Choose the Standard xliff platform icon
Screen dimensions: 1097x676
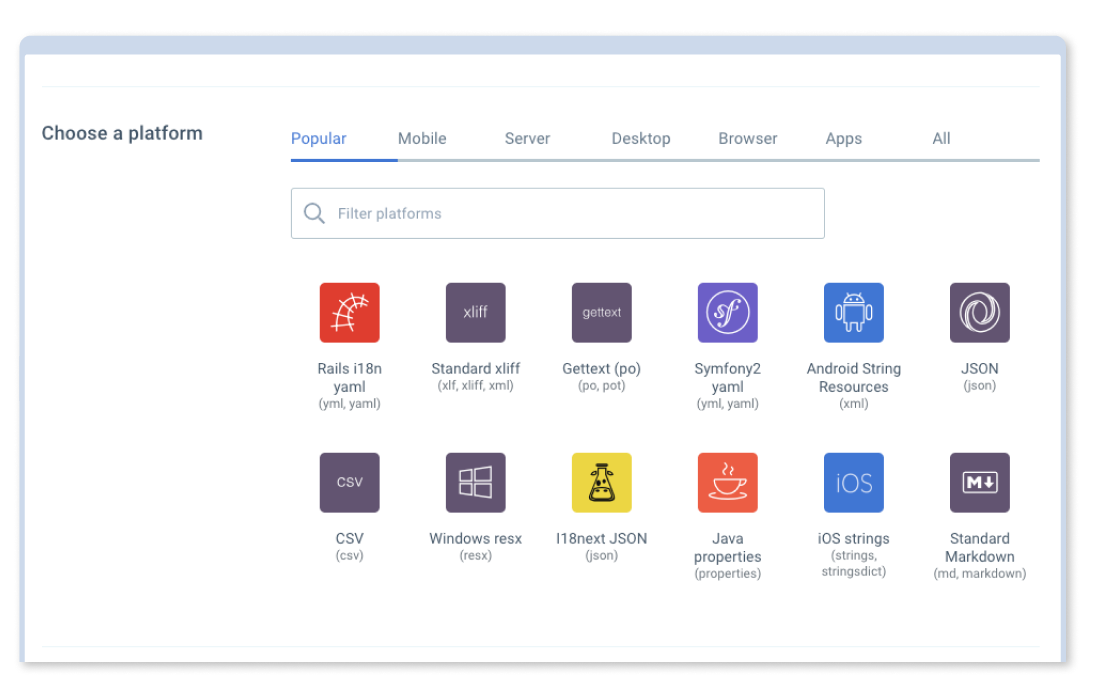476,313
